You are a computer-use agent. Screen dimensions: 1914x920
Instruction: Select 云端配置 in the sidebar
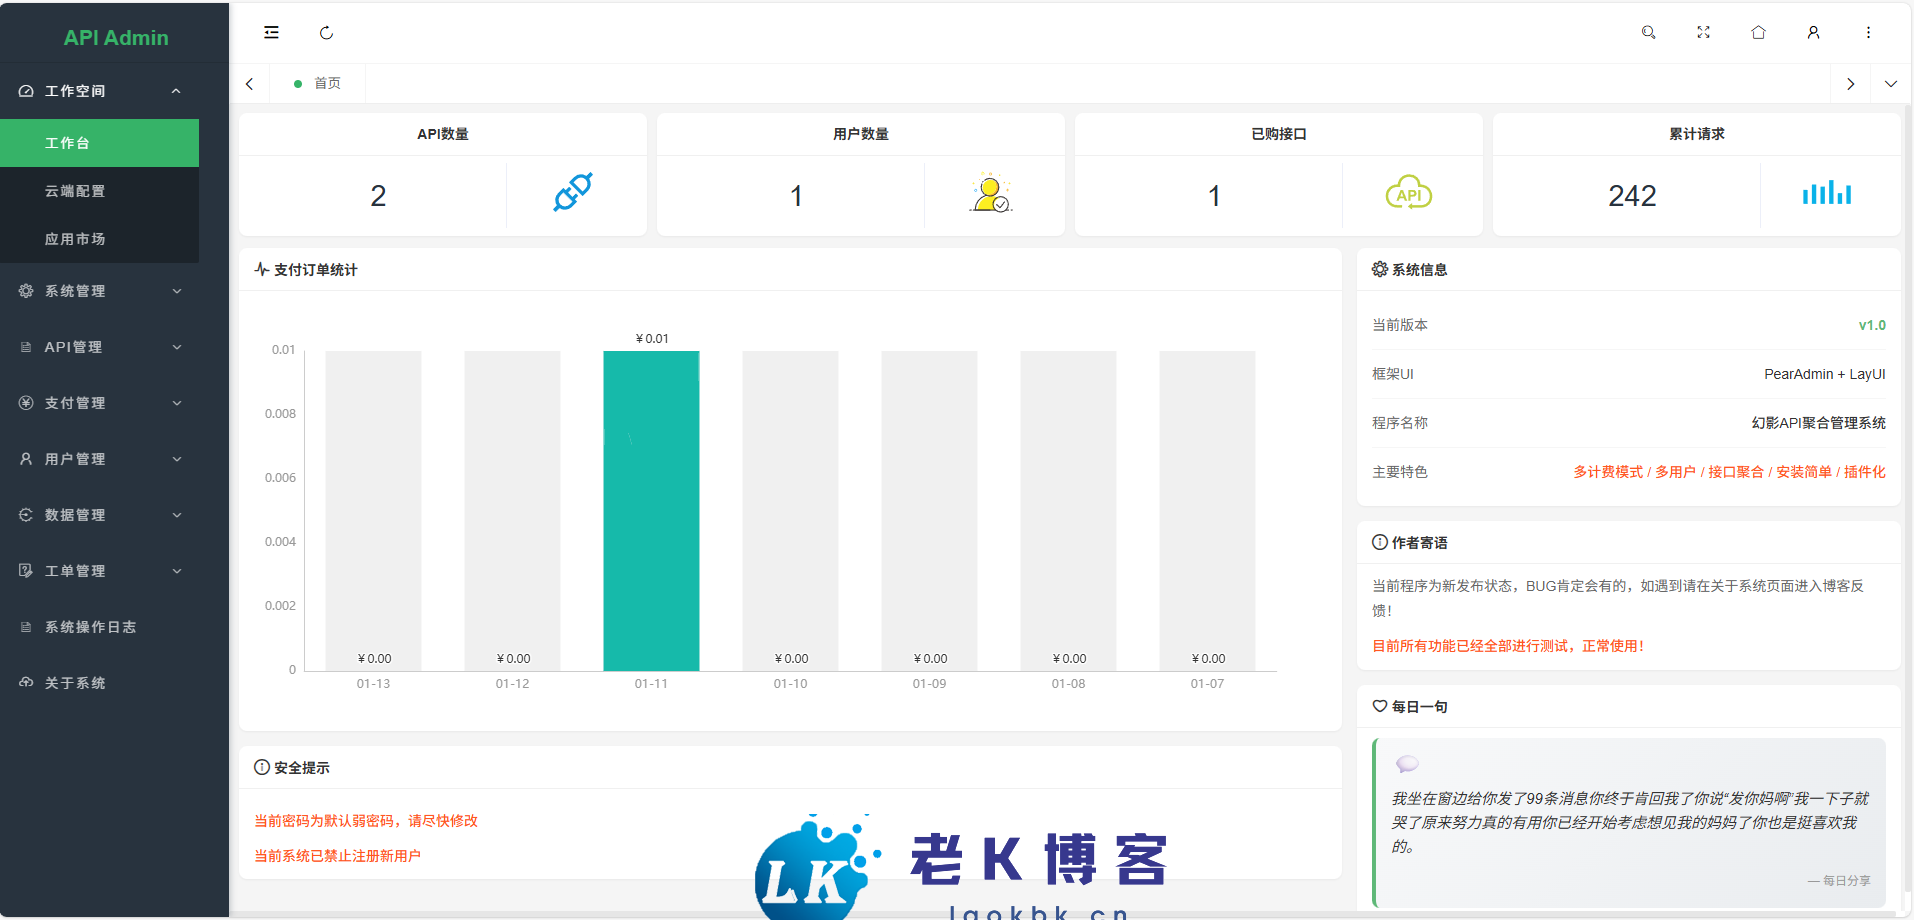pyautogui.click(x=75, y=191)
